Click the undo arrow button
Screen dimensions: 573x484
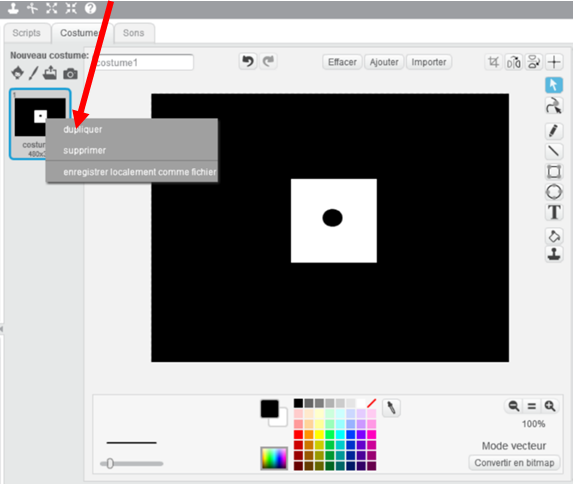[x=248, y=61]
